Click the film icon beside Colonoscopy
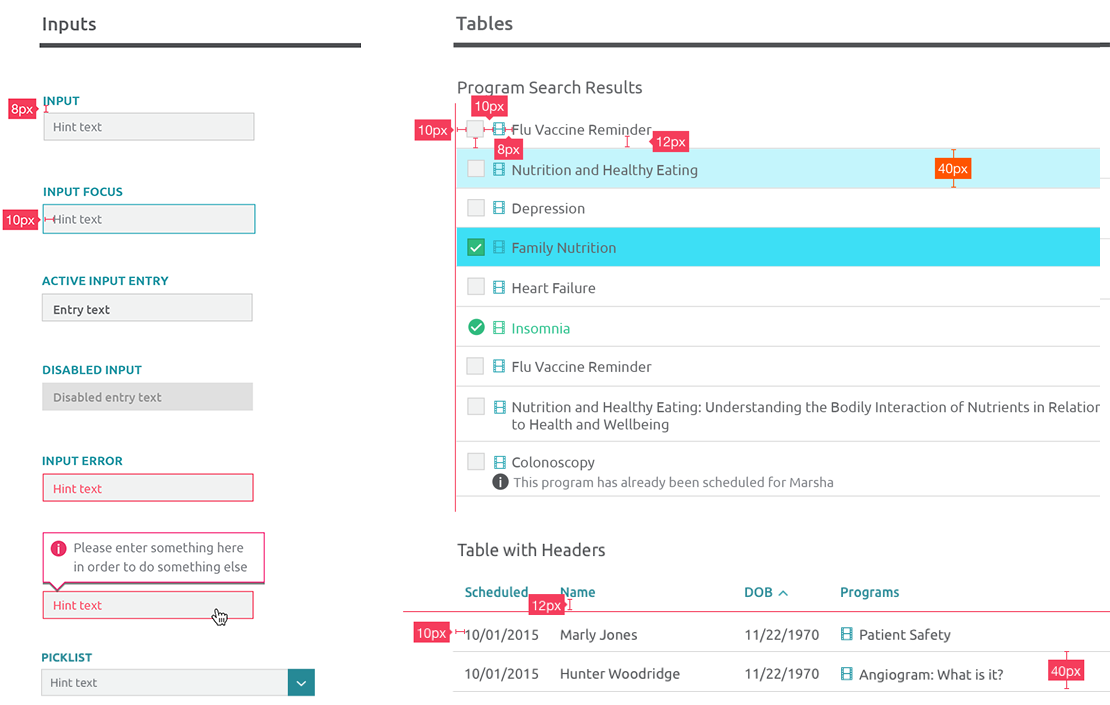1110x705 pixels. 499,462
